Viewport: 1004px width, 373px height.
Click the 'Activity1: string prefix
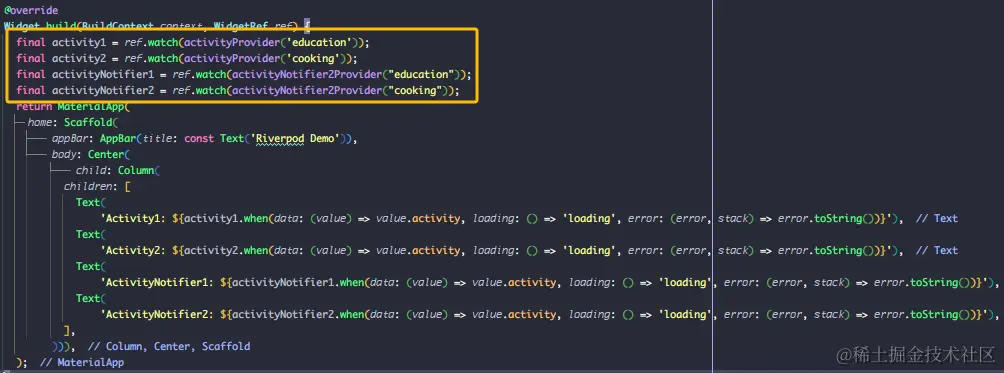pos(133,218)
